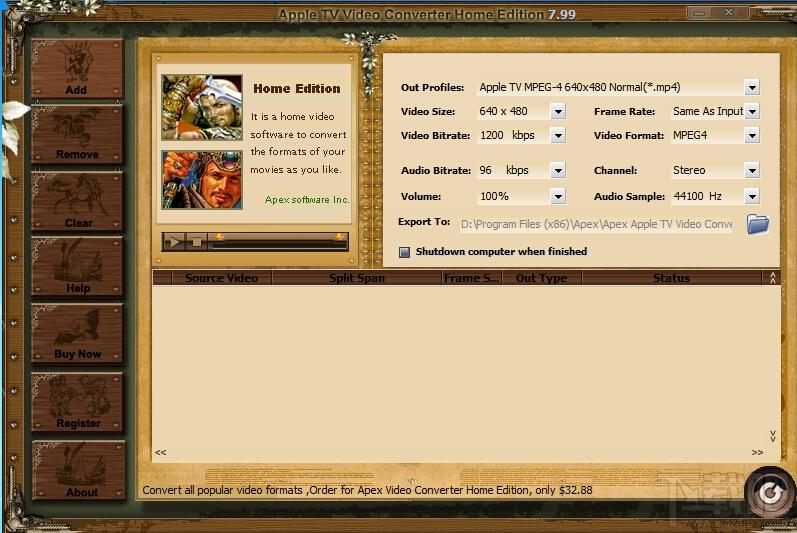Click the bottom warrior thumbnail image

coord(202,180)
